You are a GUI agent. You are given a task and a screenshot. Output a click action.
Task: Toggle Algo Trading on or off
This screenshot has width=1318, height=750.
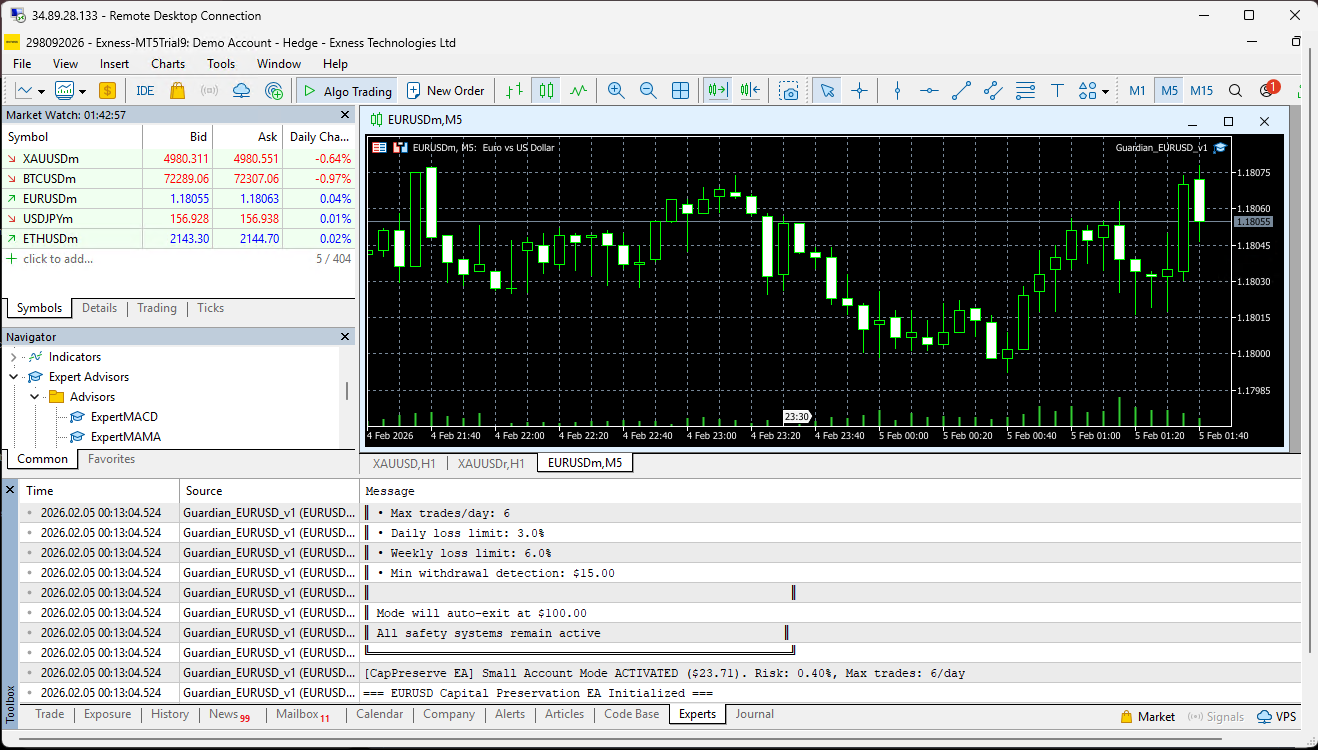point(348,90)
